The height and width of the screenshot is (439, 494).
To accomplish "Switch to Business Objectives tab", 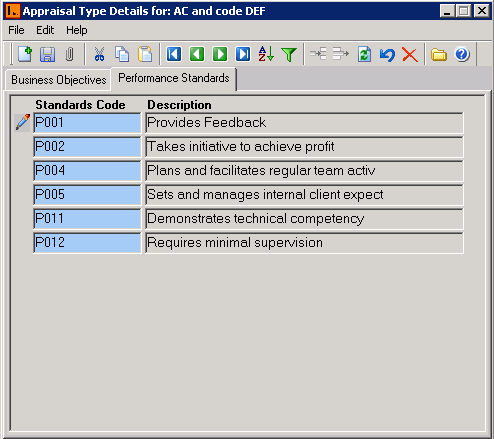I will [58, 80].
